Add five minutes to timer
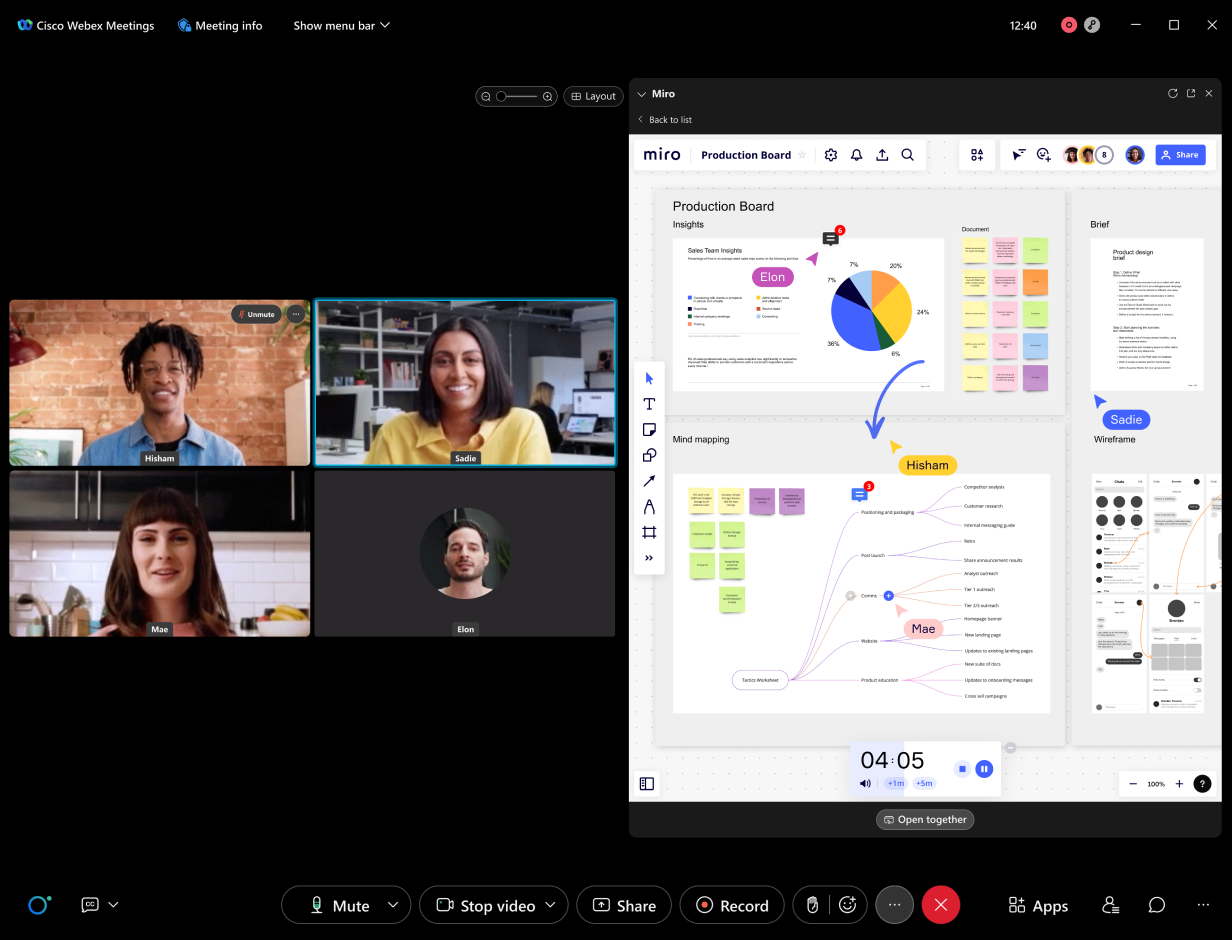Screen dimensions: 1232x940 (924, 783)
